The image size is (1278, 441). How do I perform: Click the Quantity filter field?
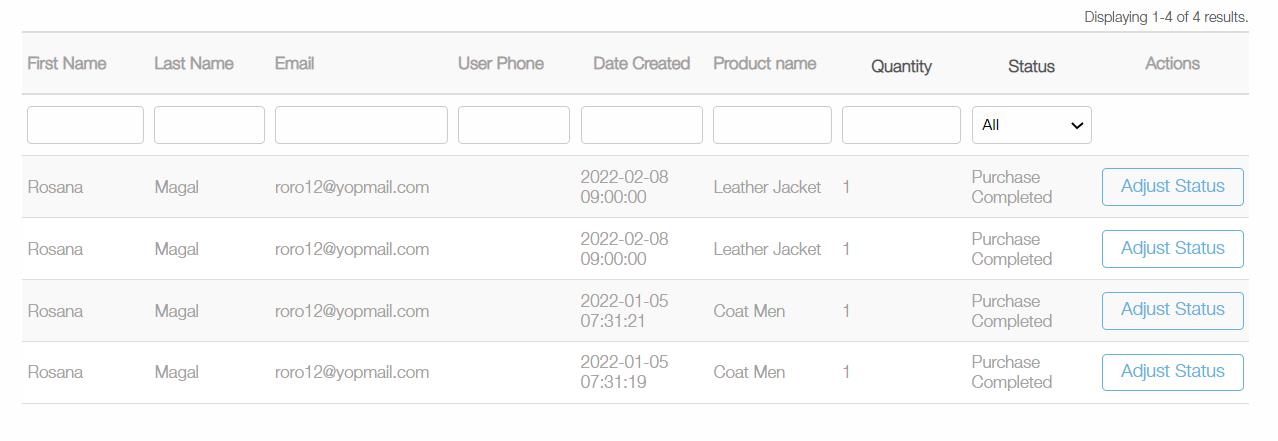tap(901, 125)
